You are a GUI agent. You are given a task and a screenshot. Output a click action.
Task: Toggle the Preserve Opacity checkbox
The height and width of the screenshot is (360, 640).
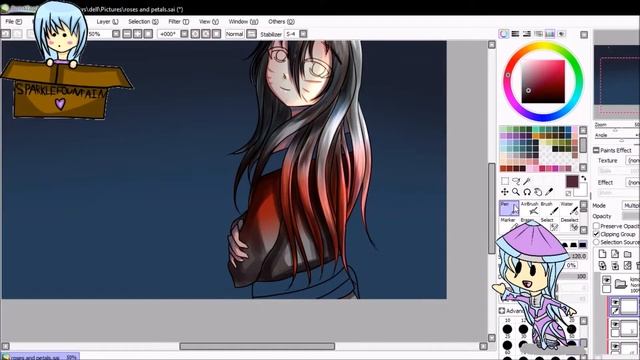[x=596, y=226]
